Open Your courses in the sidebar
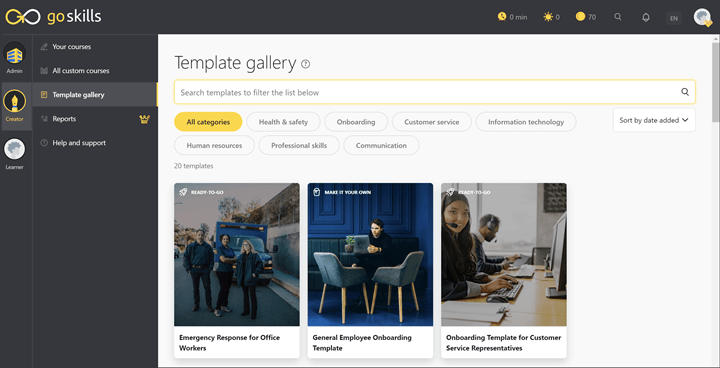This screenshot has height=368, width=720. pos(72,46)
